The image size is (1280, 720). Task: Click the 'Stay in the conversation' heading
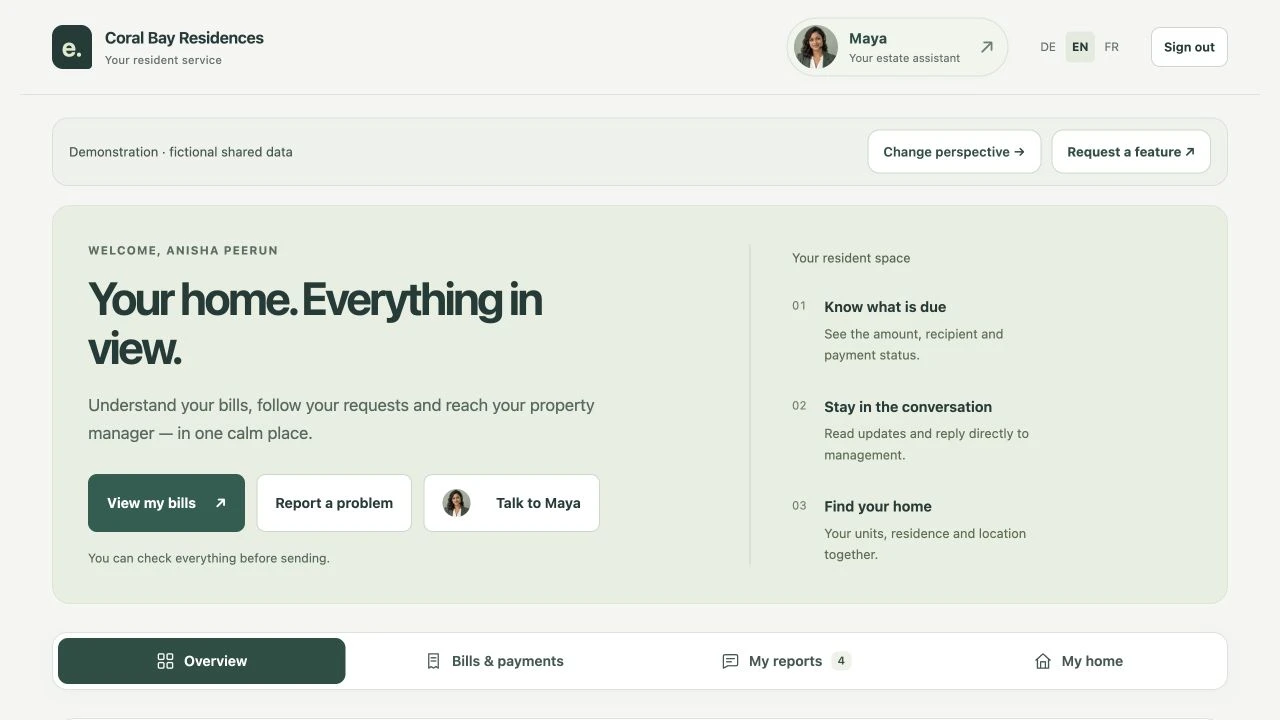(908, 407)
